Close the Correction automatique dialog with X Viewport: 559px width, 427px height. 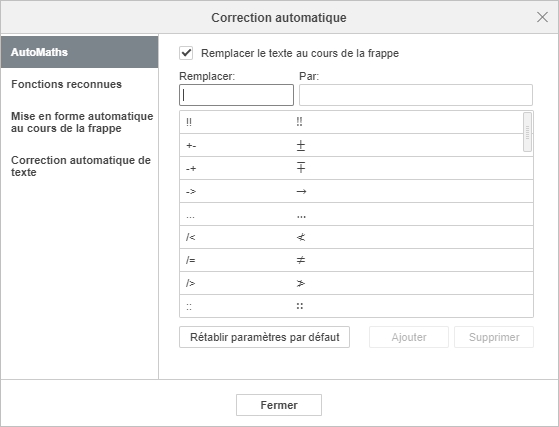click(542, 17)
